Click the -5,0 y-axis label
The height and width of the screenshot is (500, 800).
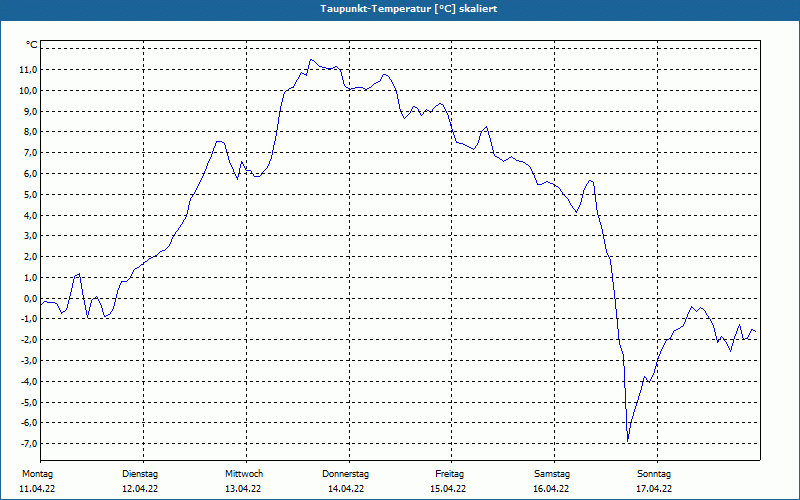tap(29, 403)
